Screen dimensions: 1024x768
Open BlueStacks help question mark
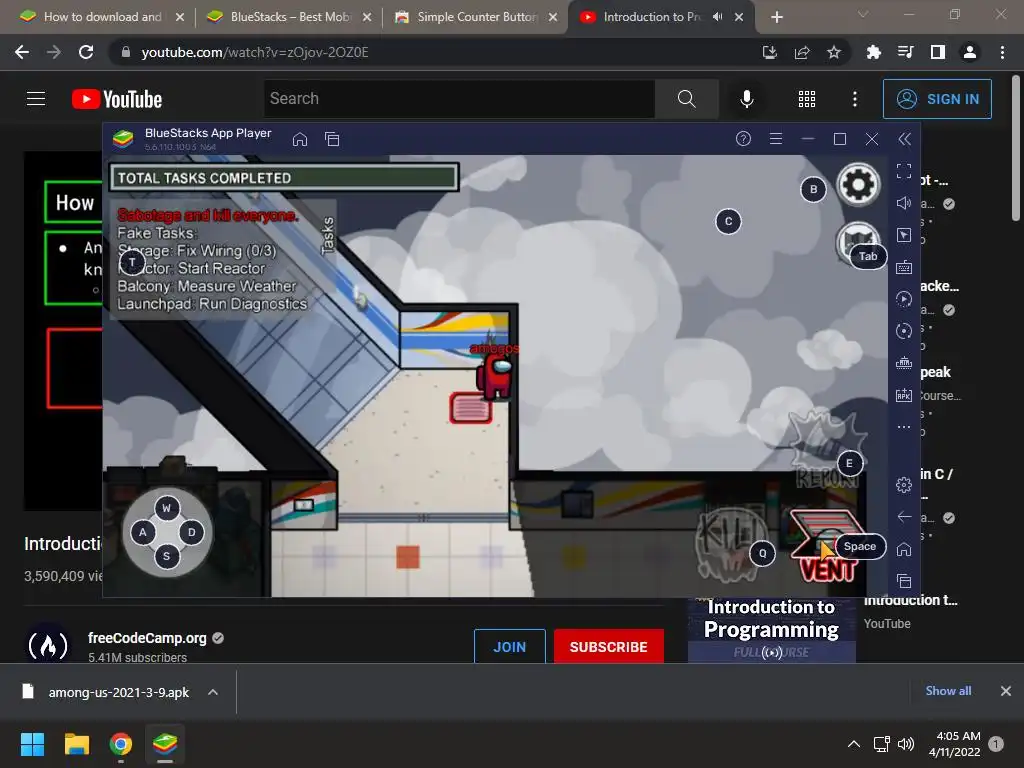point(743,138)
